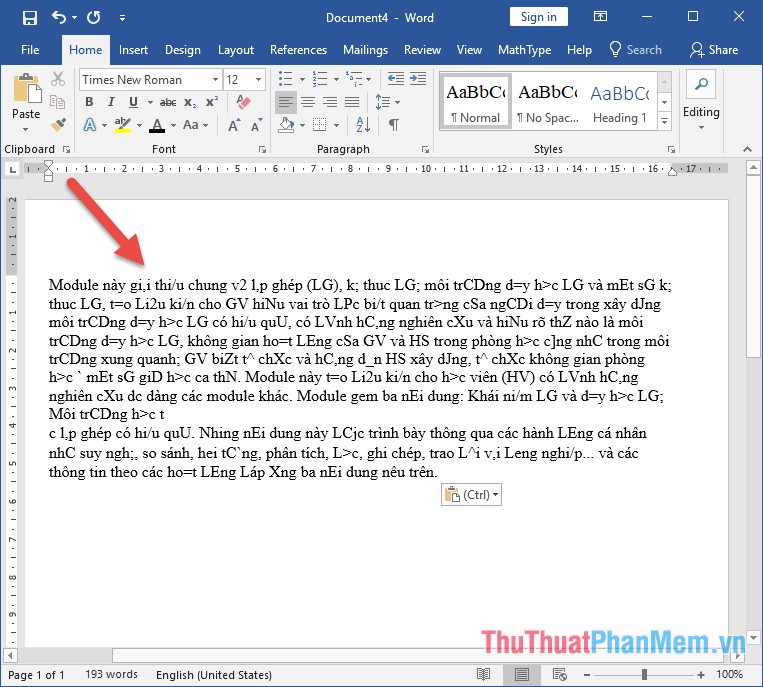Click the zoom slider handle
The width and height of the screenshot is (763, 687).
coord(644,674)
